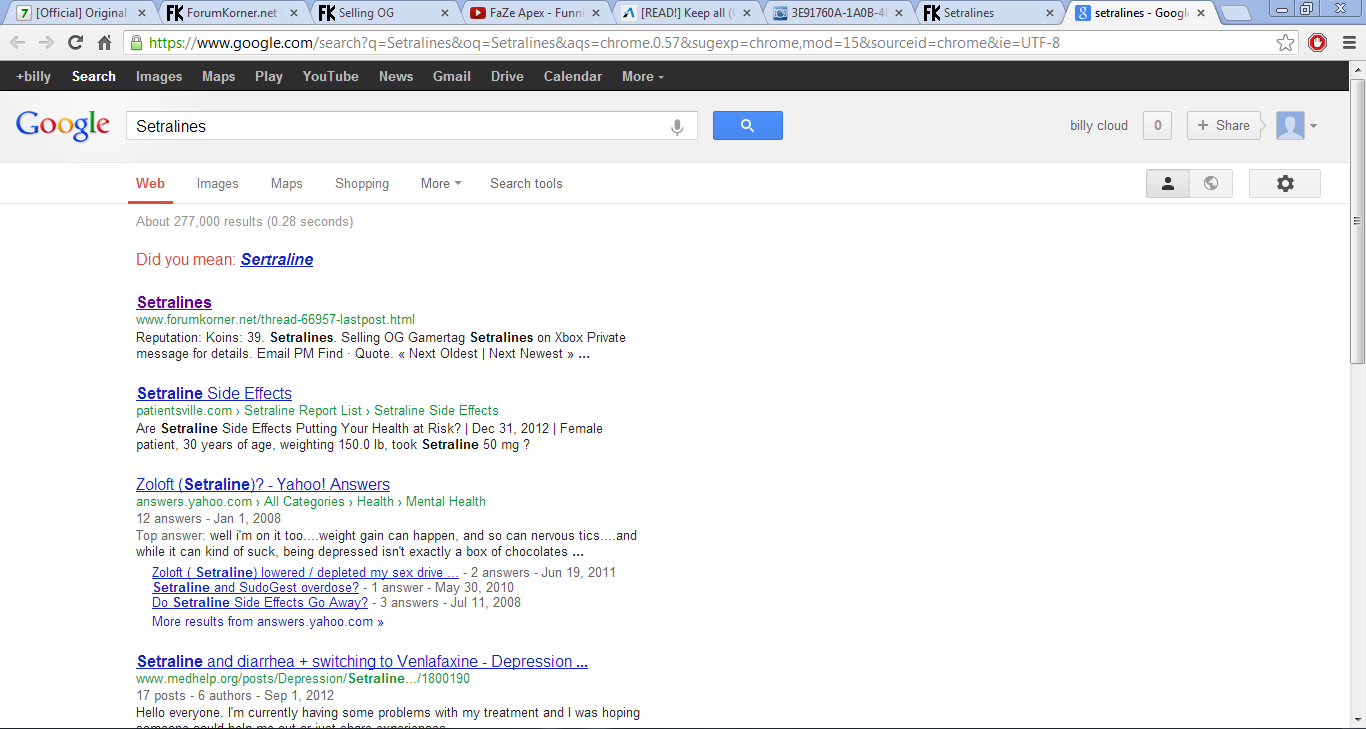Open Search tools options
This screenshot has width=1366, height=729.
[526, 183]
